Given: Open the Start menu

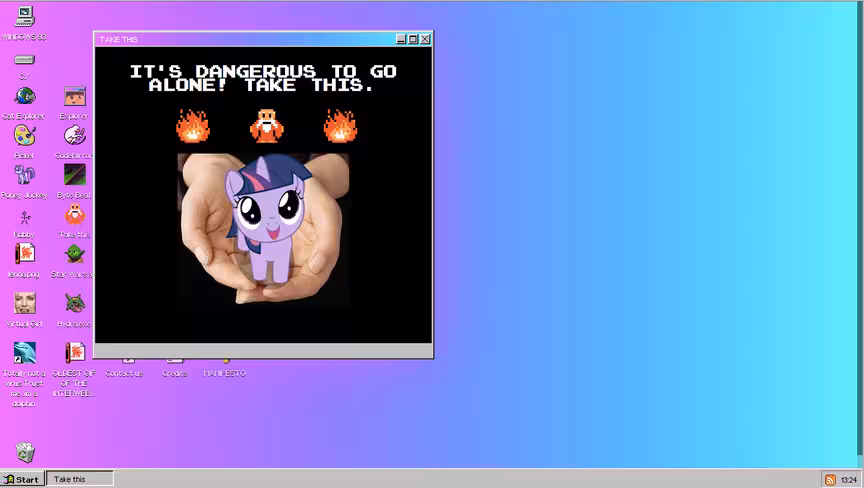Looking at the screenshot, I should point(22,479).
